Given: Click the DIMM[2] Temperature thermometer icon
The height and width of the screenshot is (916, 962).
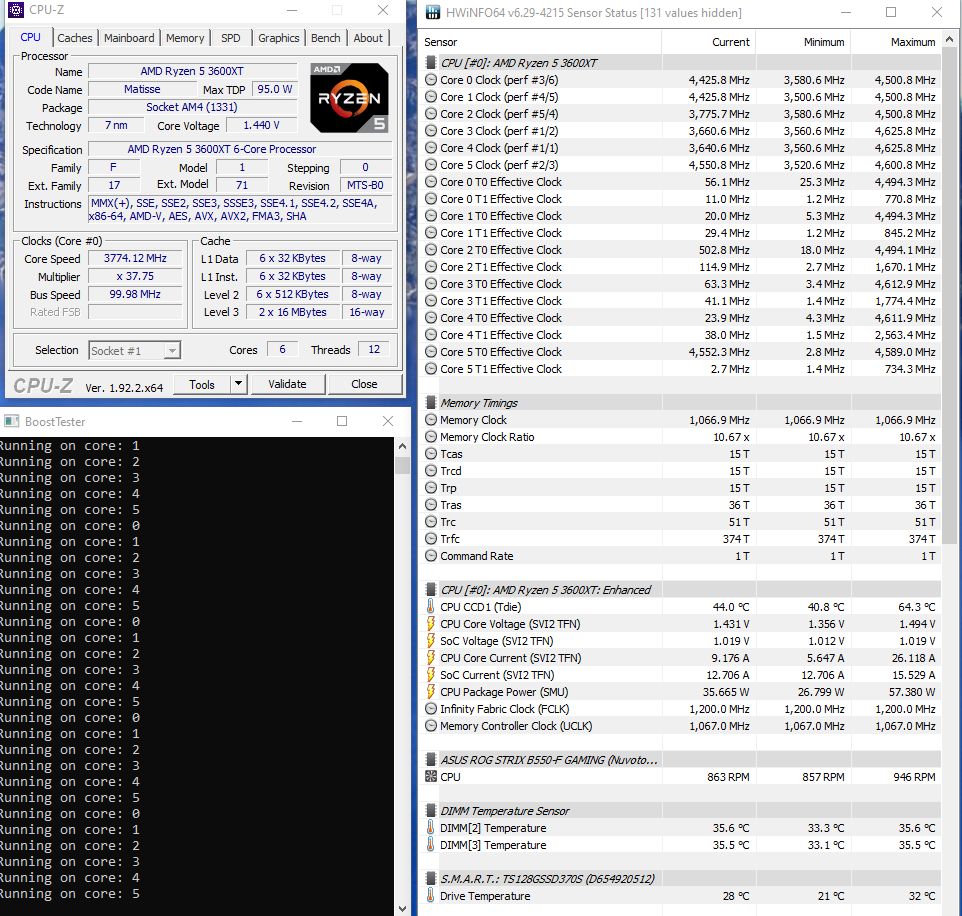Looking at the screenshot, I should click(431, 828).
